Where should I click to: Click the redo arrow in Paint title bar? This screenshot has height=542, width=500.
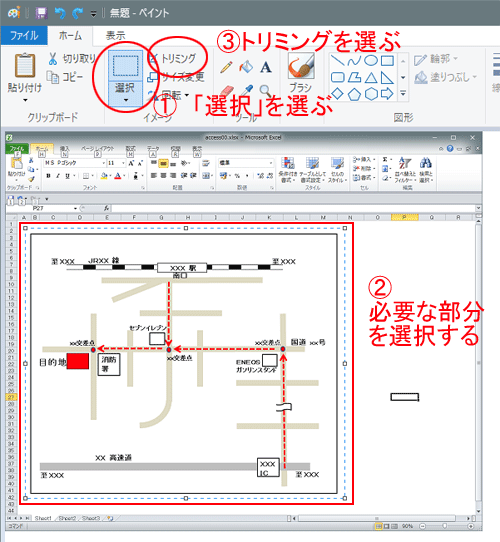point(77,13)
